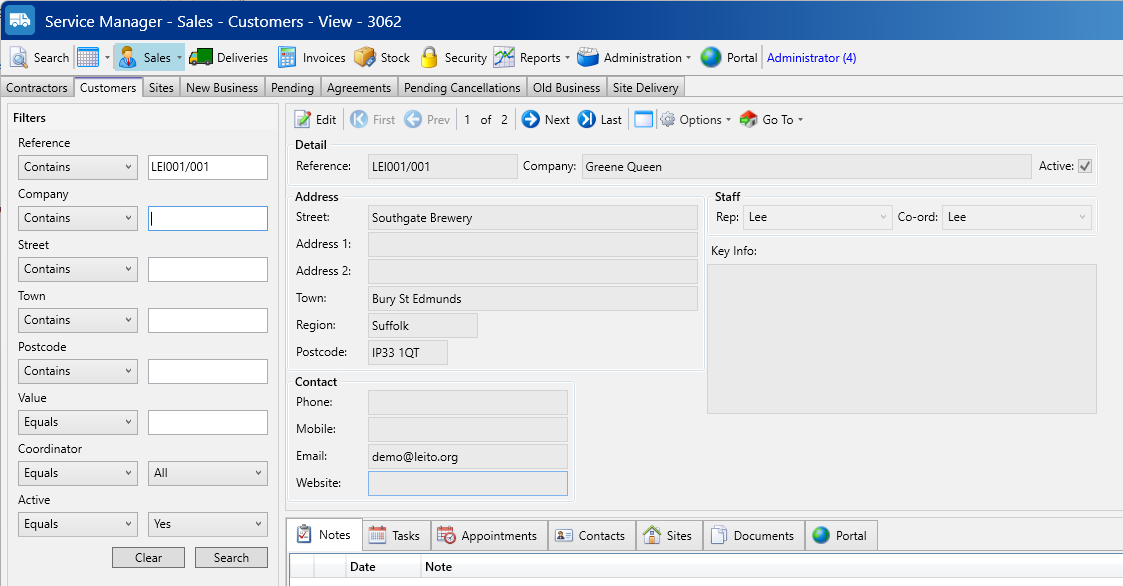Viewport: 1123px width, 586px height.
Task: Expand the Reference Contains operator dropdown
Action: click(x=78, y=167)
